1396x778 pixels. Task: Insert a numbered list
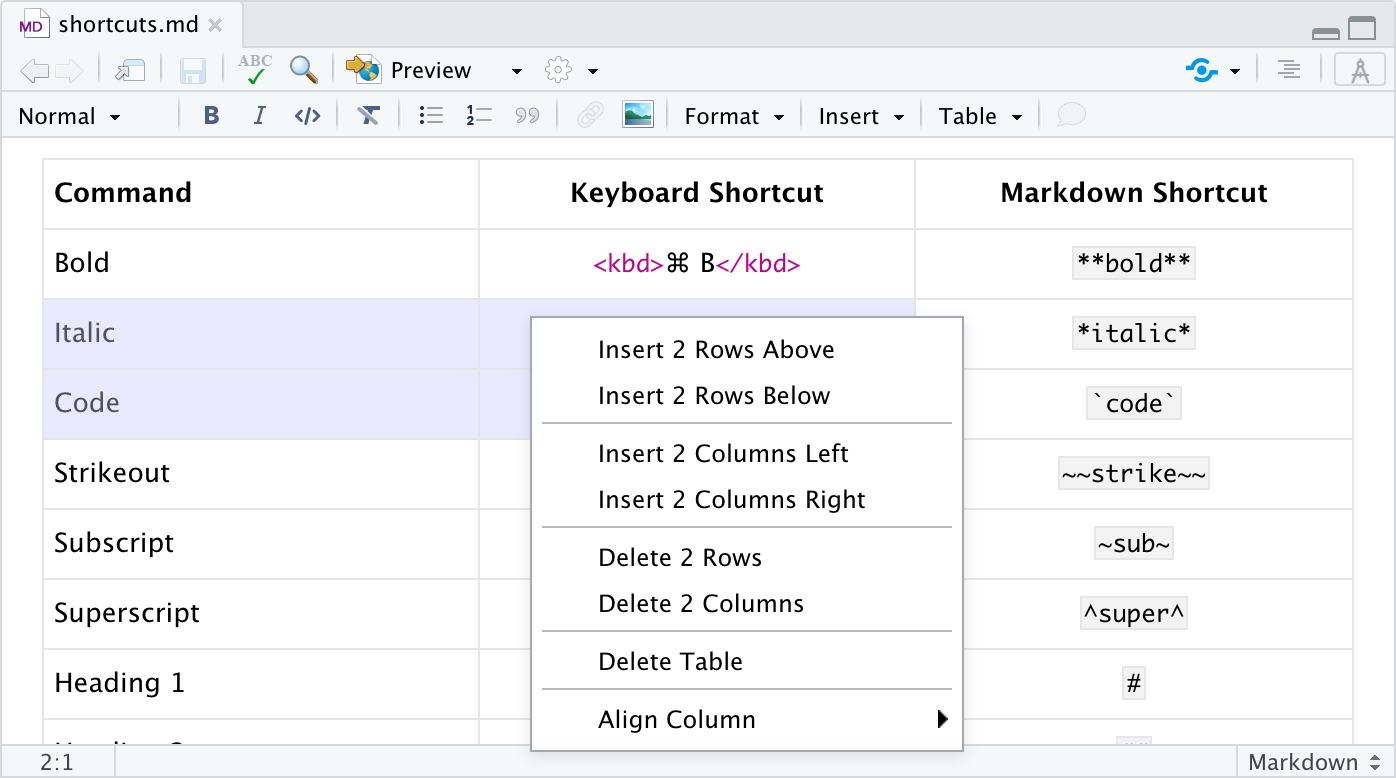tap(479, 116)
